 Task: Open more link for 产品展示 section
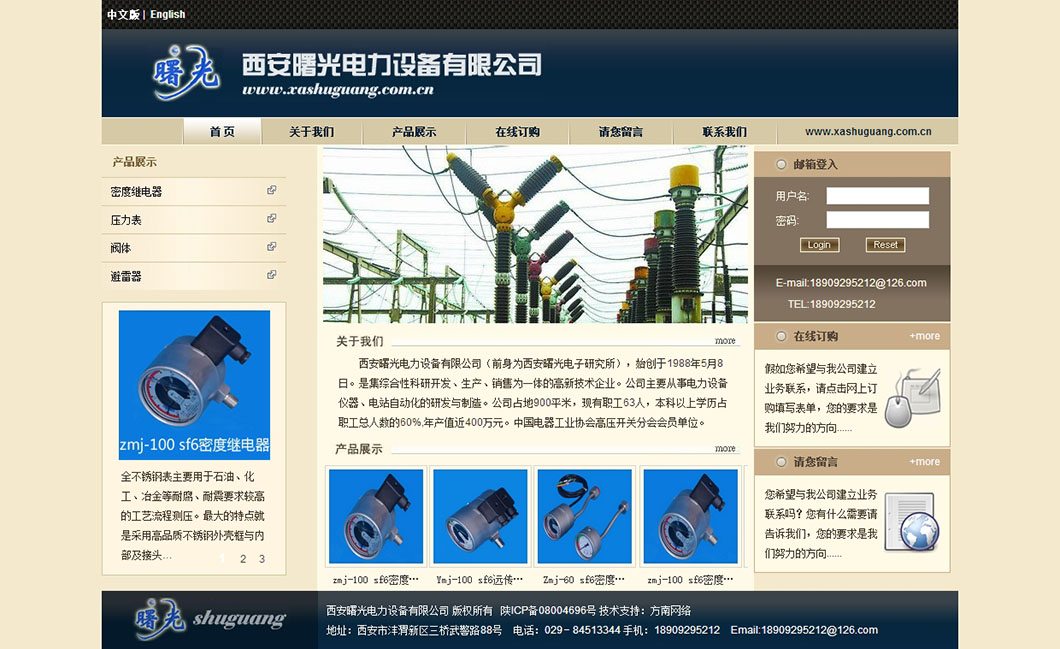point(725,448)
